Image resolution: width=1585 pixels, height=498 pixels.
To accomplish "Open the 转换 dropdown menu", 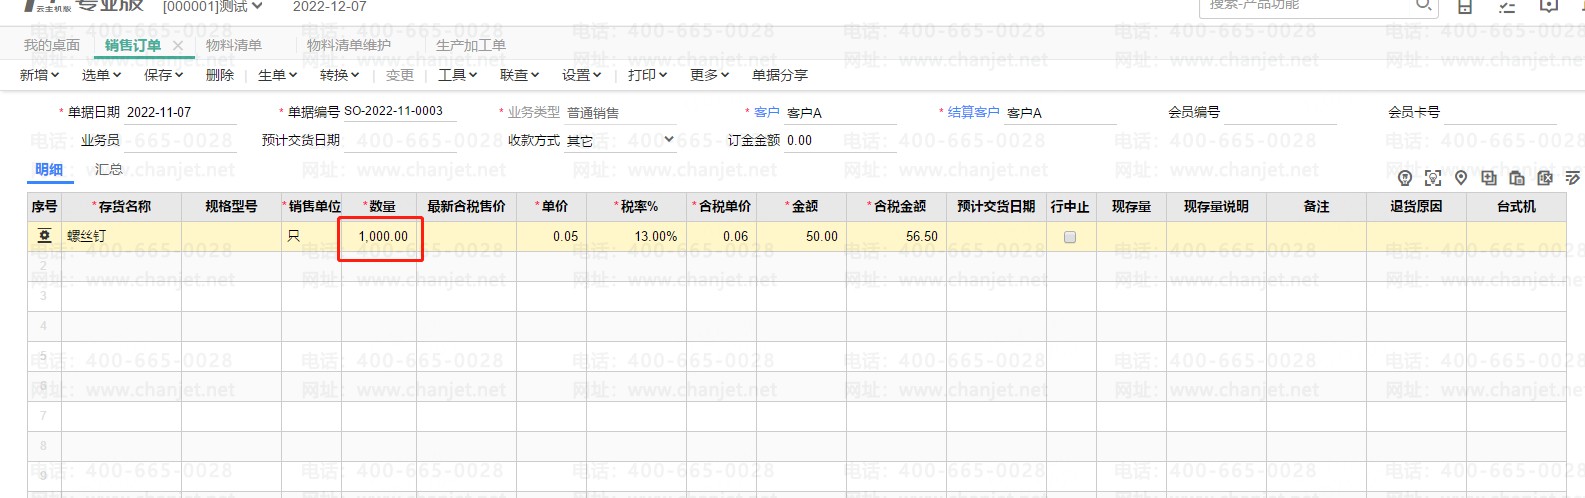I will tap(340, 75).
